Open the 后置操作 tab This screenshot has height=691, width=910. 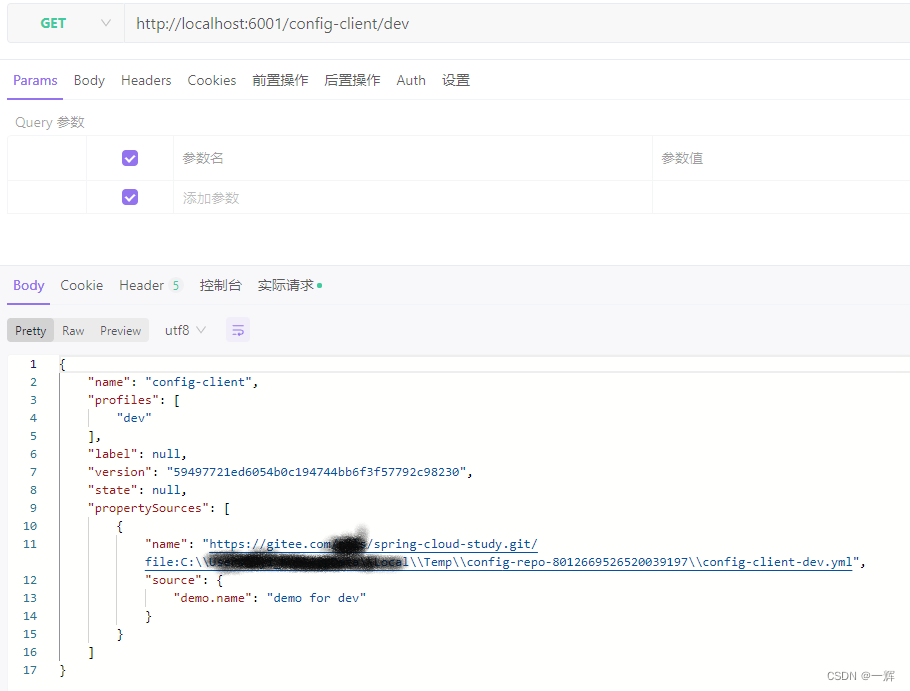352,80
